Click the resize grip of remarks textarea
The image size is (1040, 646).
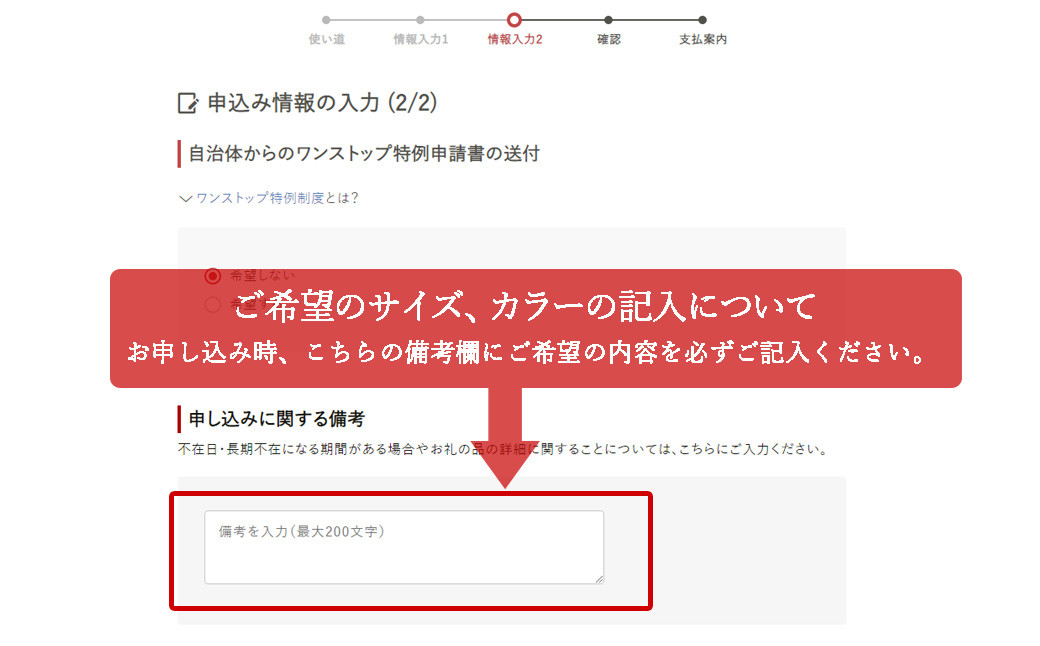pos(599,579)
